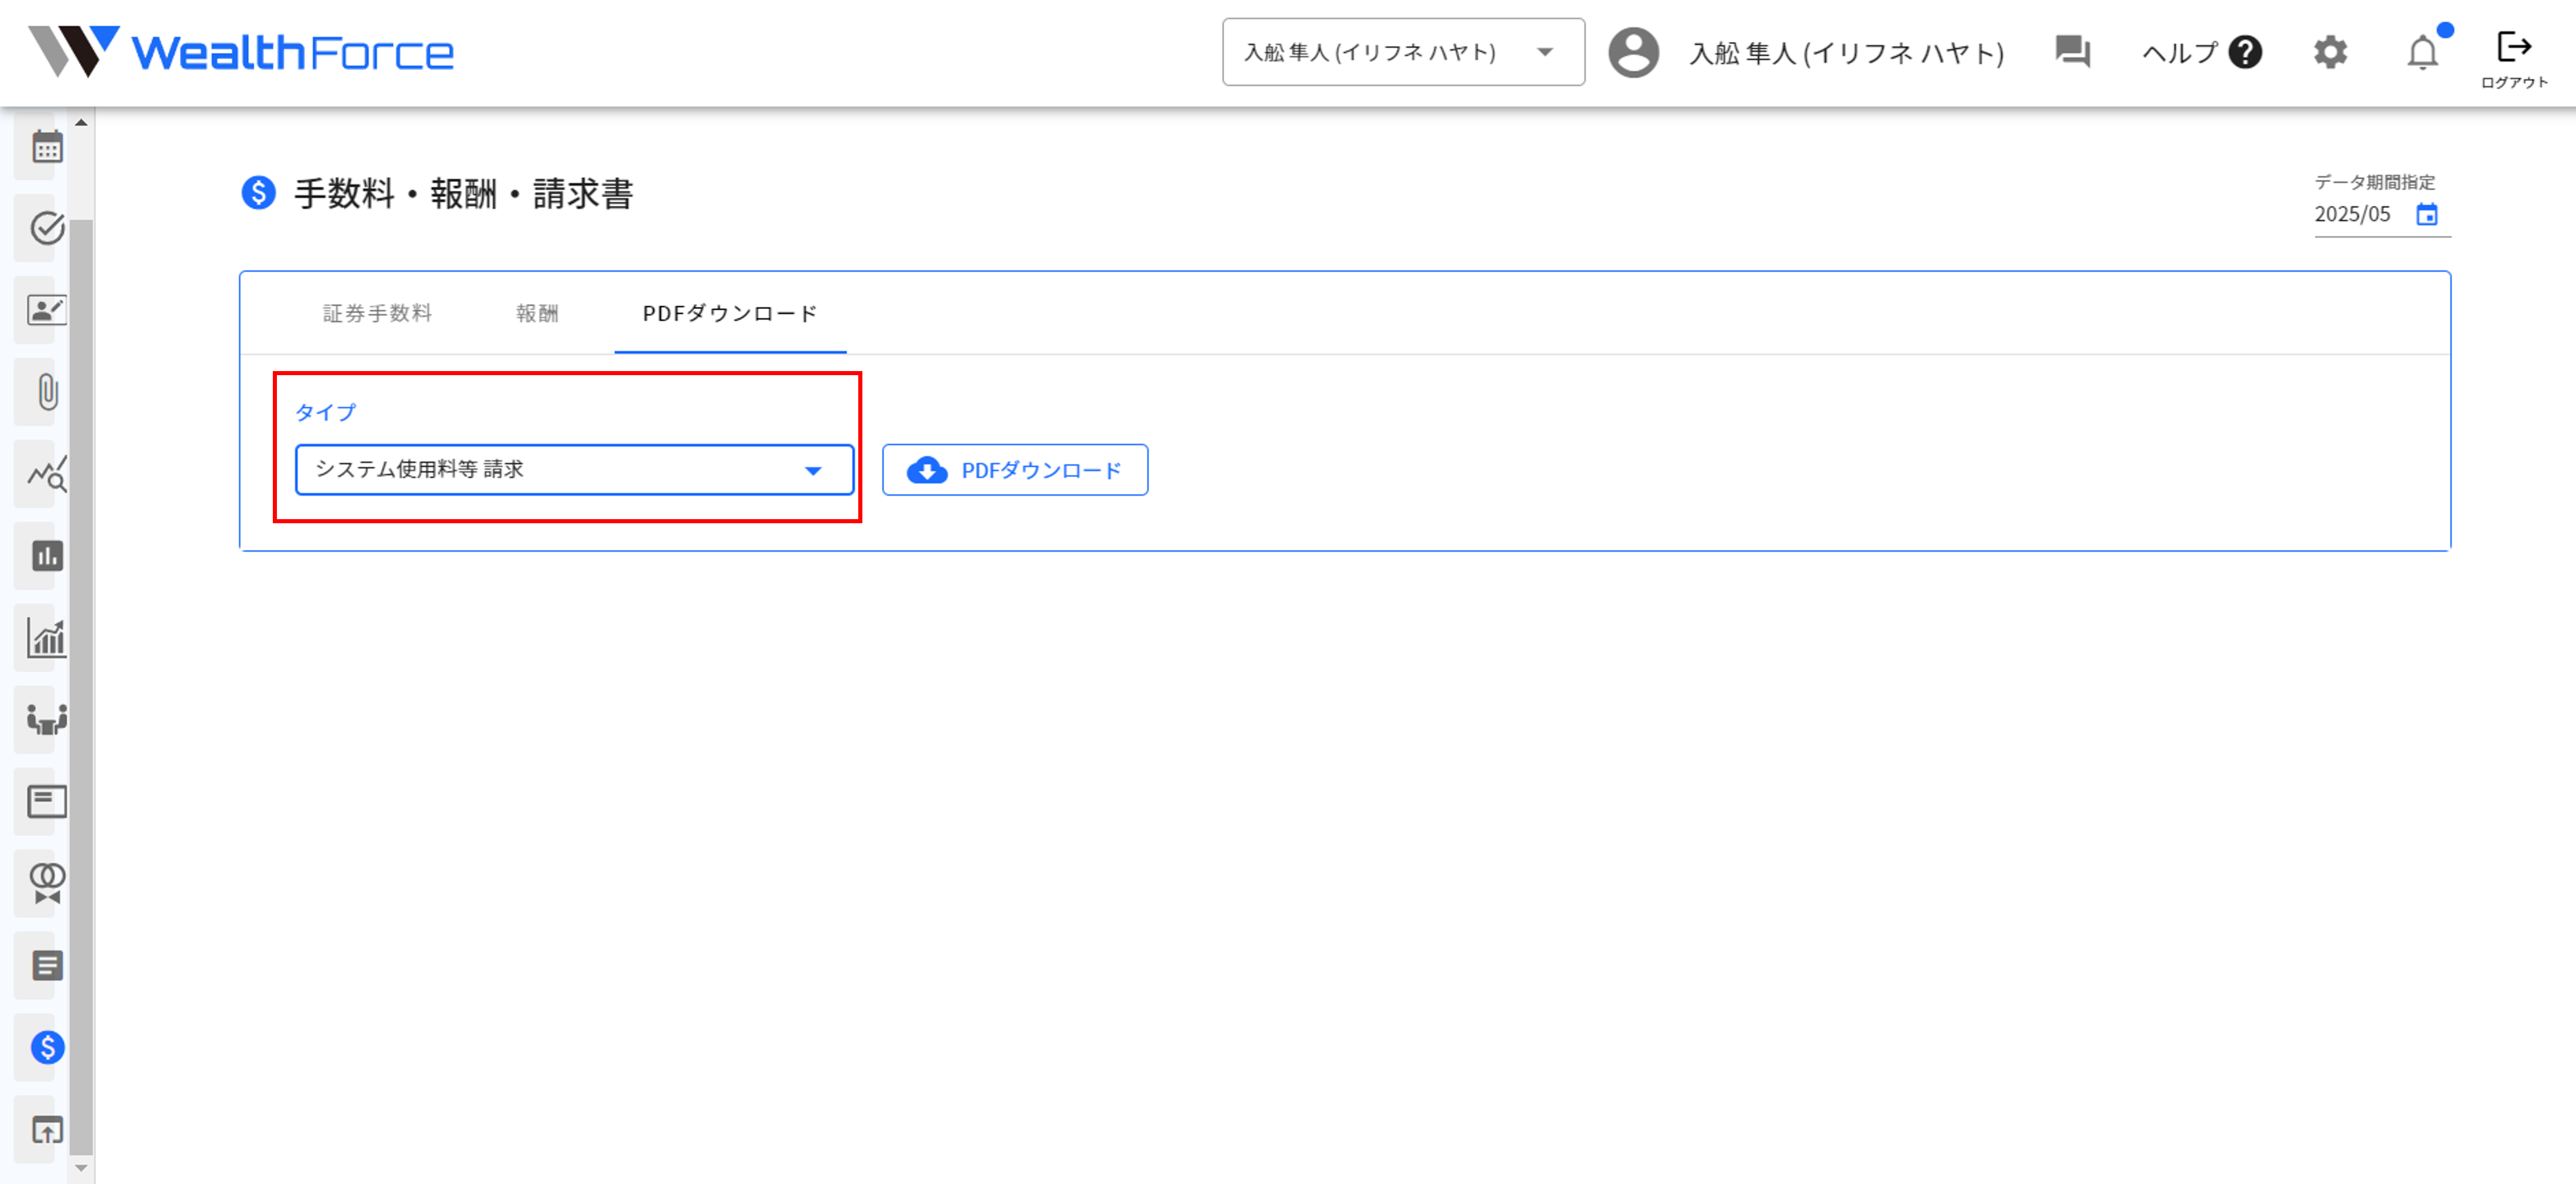Switch to the 証券手数料 tab

[x=377, y=313]
